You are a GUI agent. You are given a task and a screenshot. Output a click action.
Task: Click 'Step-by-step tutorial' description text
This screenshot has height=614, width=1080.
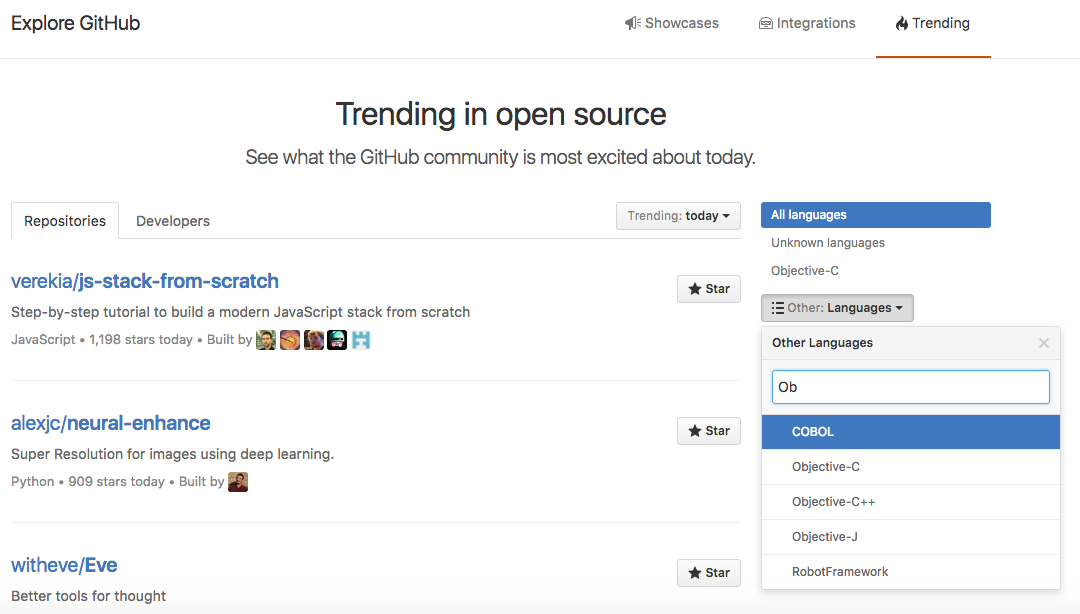[240, 312]
